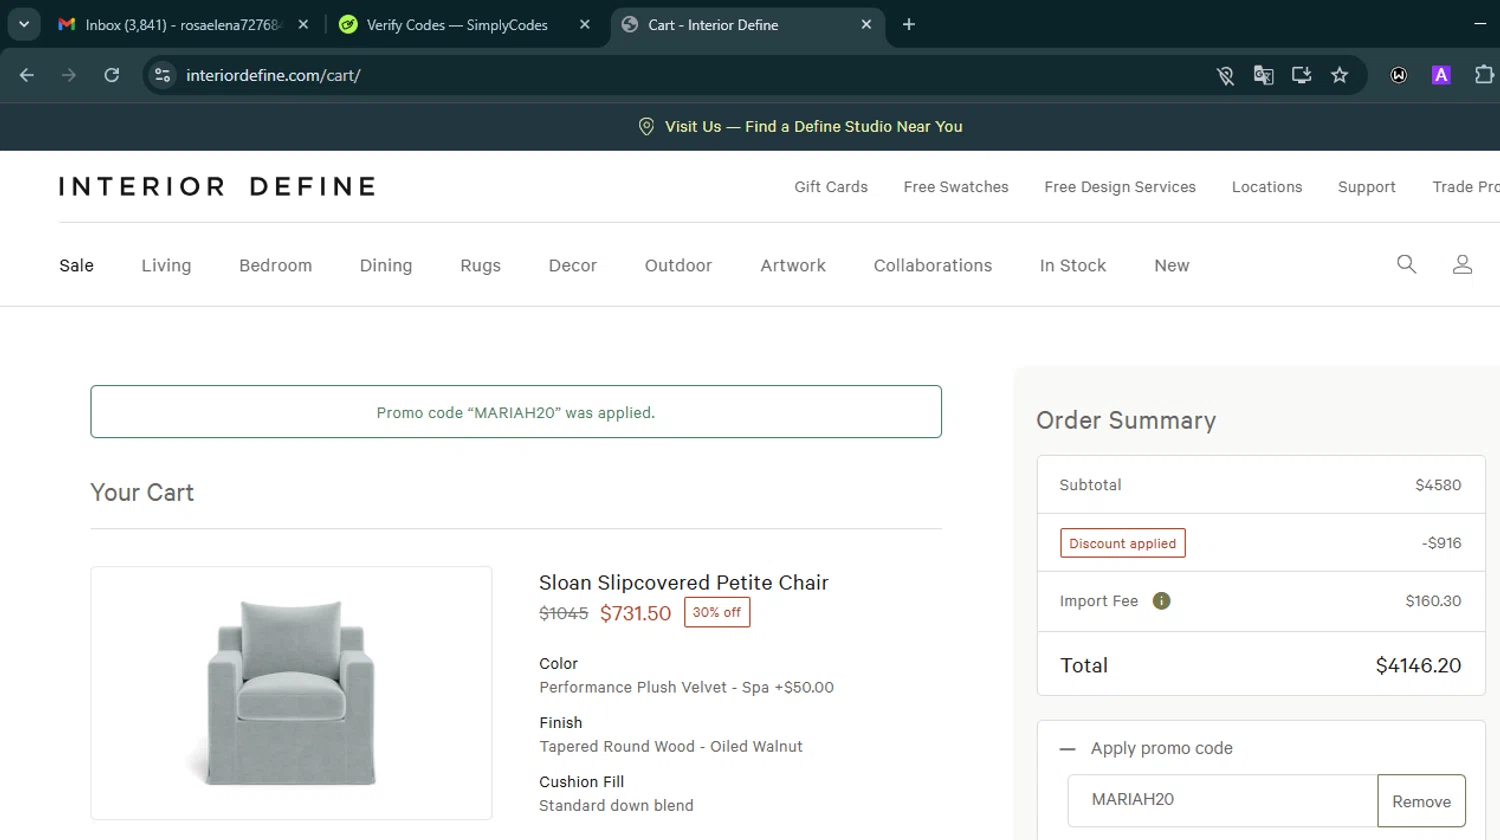Click the promo code input field
The width and height of the screenshot is (1500, 840).
tap(1222, 800)
